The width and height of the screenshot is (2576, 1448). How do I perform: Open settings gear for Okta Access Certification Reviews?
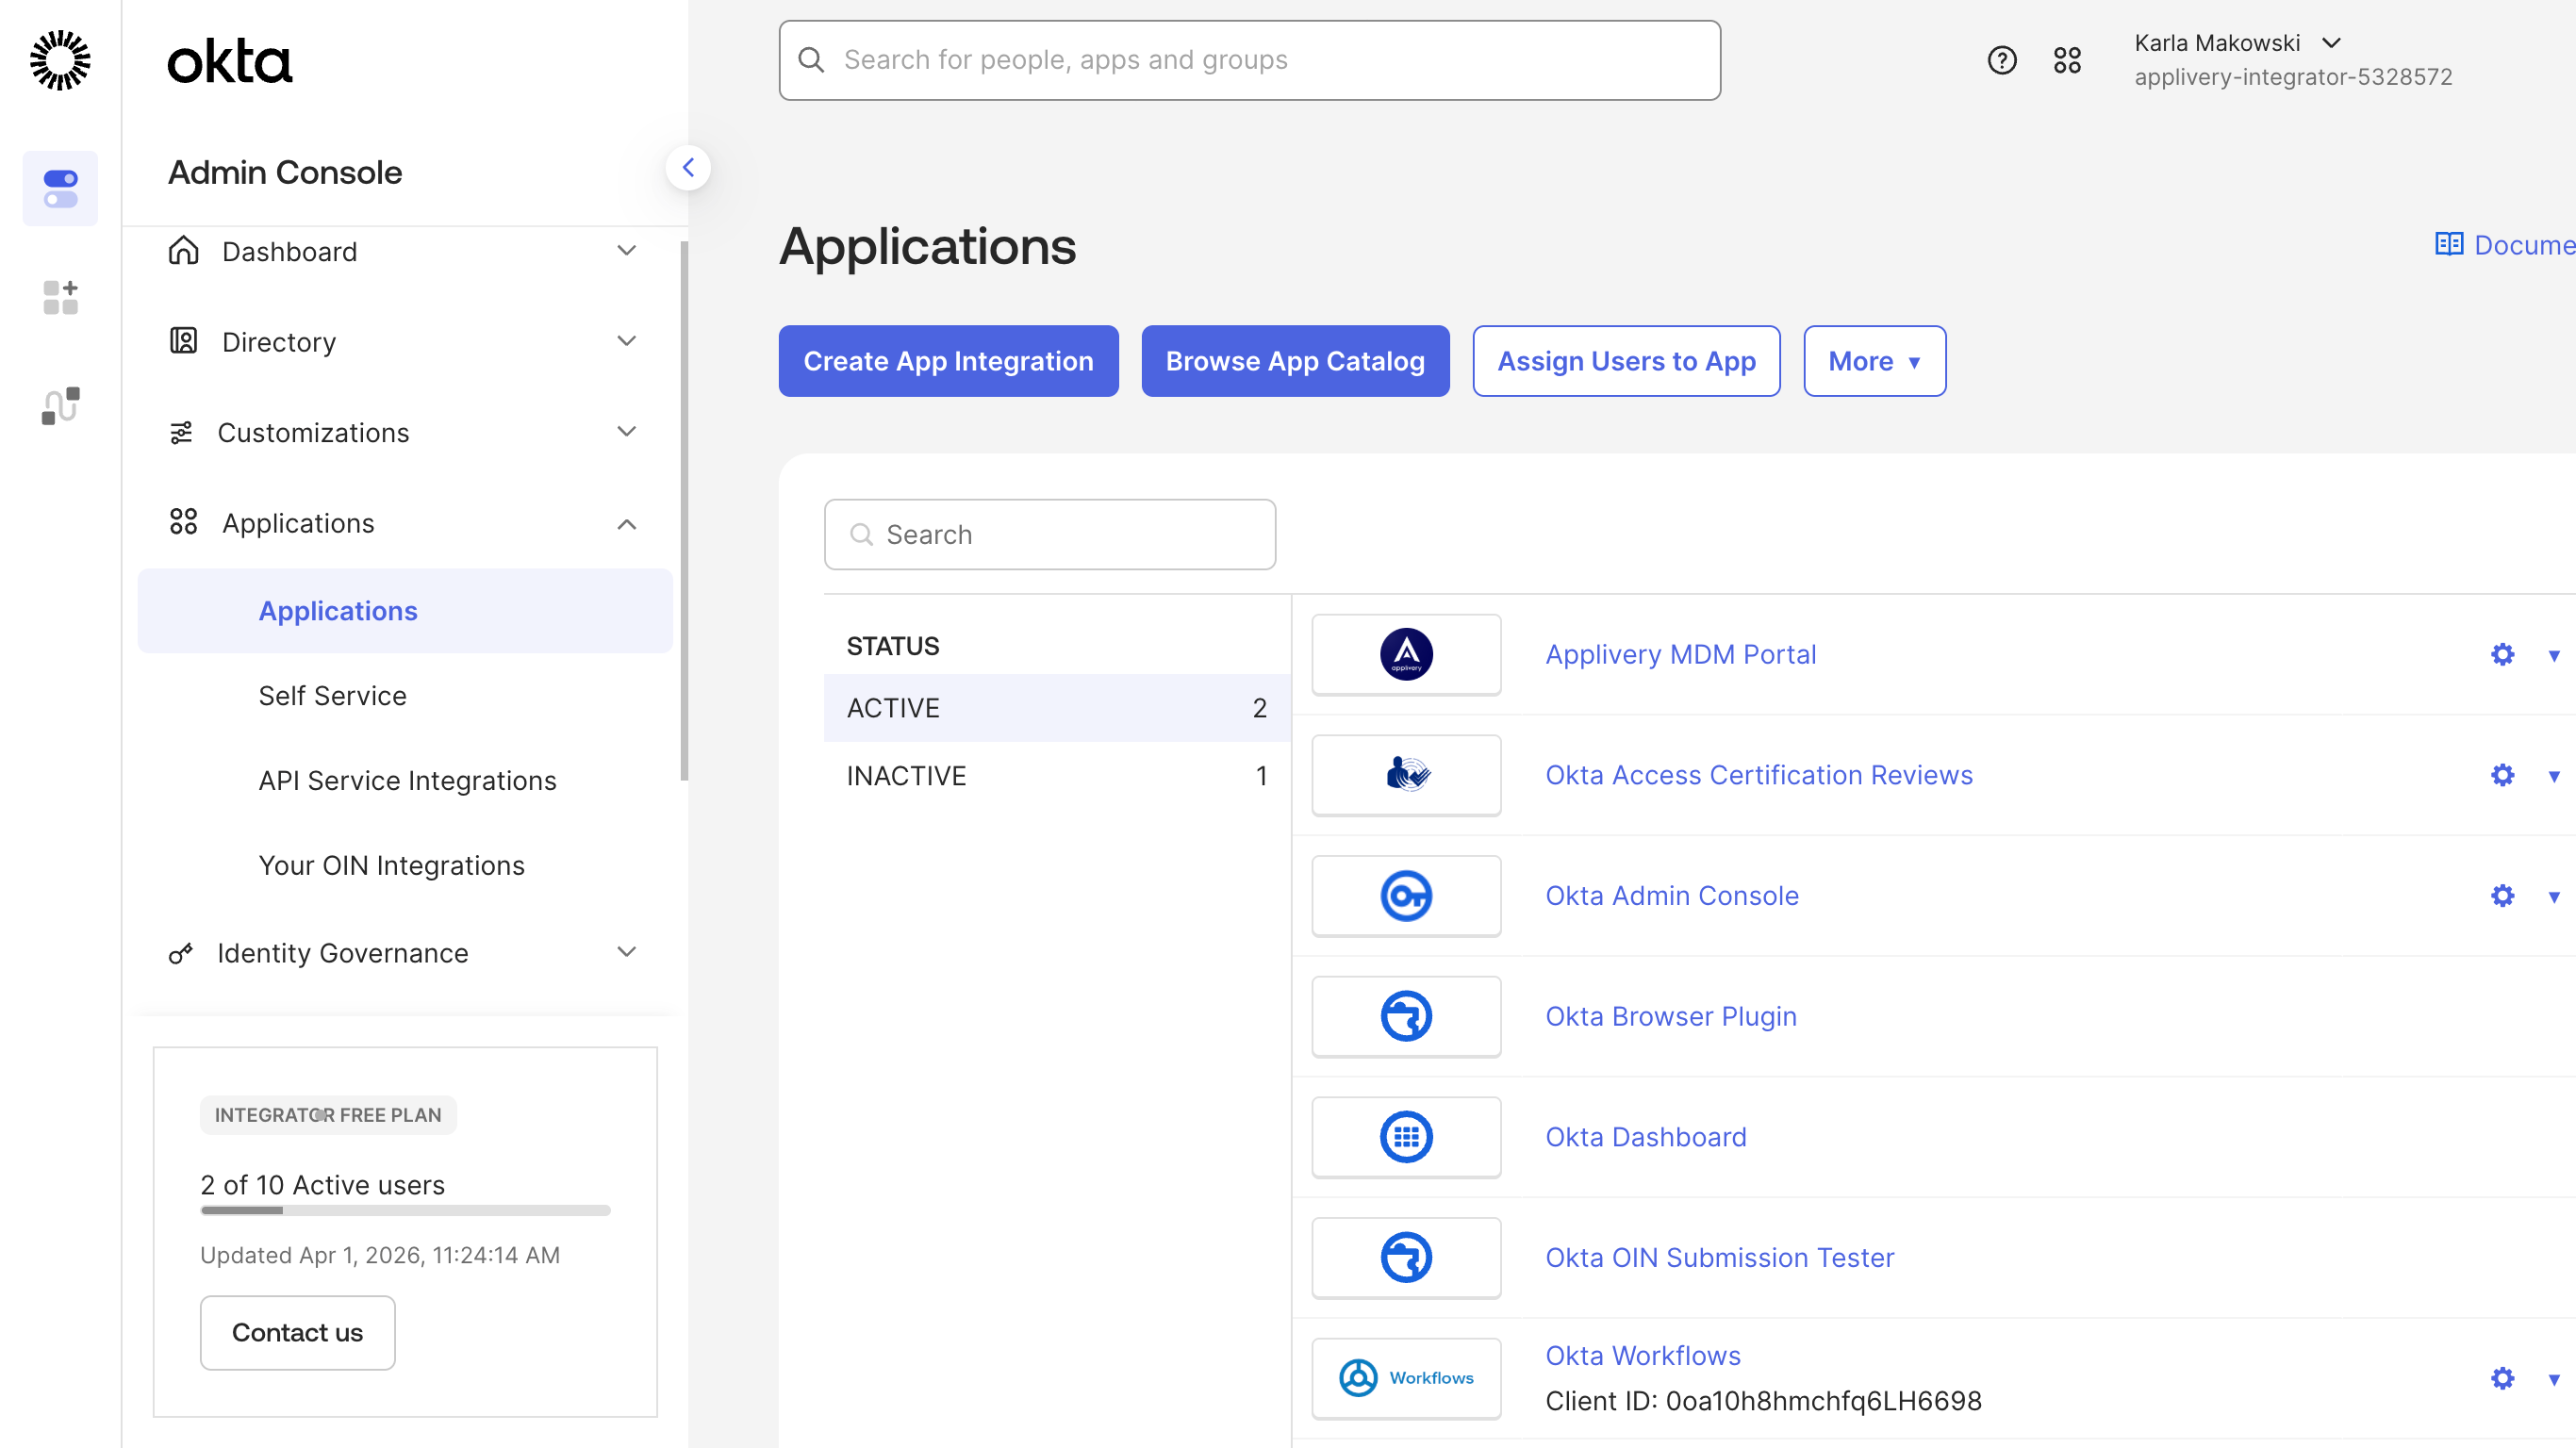pos(2502,775)
